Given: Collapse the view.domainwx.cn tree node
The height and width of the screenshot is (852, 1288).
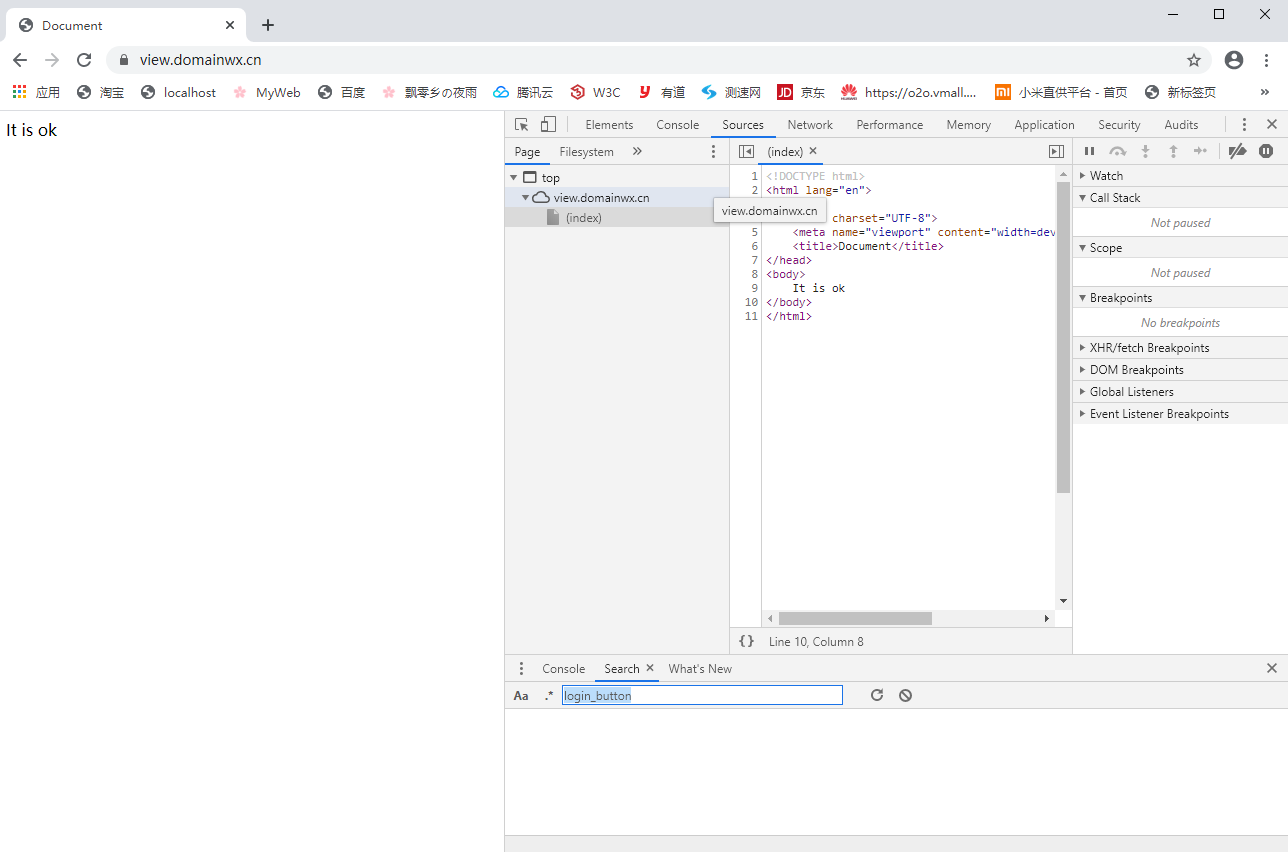Looking at the screenshot, I should click(526, 198).
